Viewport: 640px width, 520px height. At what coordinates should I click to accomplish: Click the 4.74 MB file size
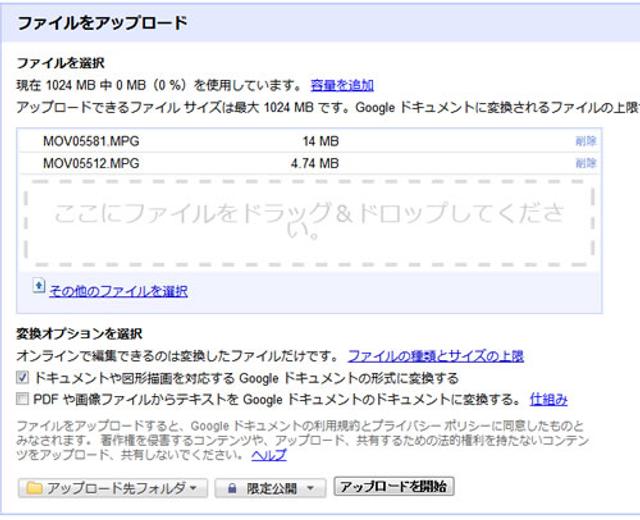315,163
